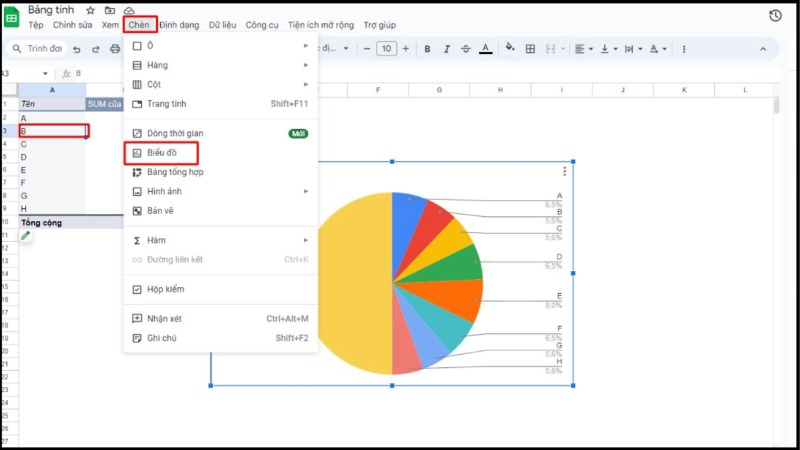
Task: Expand the Cột submenu
Action: click(x=220, y=85)
